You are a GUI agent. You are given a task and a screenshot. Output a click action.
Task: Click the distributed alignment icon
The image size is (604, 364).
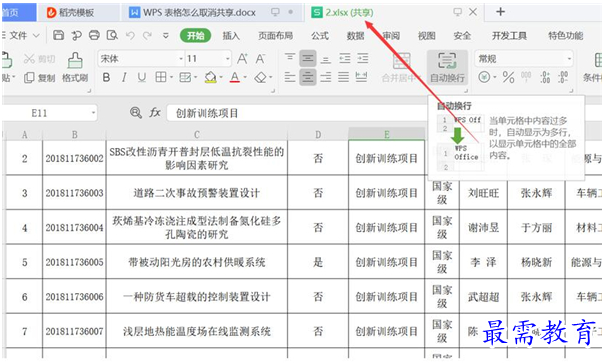pyautogui.click(x=361, y=77)
